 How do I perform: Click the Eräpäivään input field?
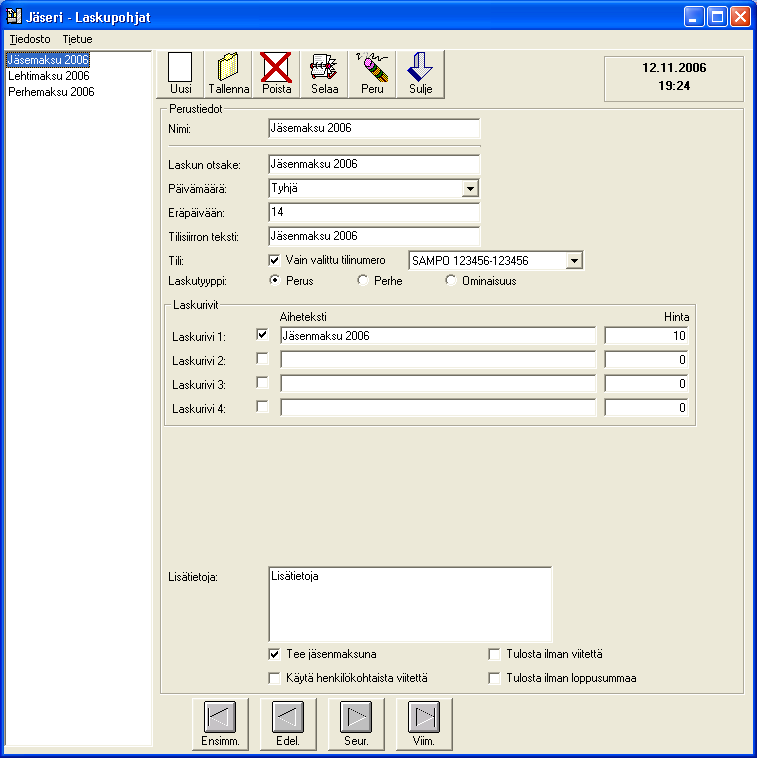coord(374,212)
